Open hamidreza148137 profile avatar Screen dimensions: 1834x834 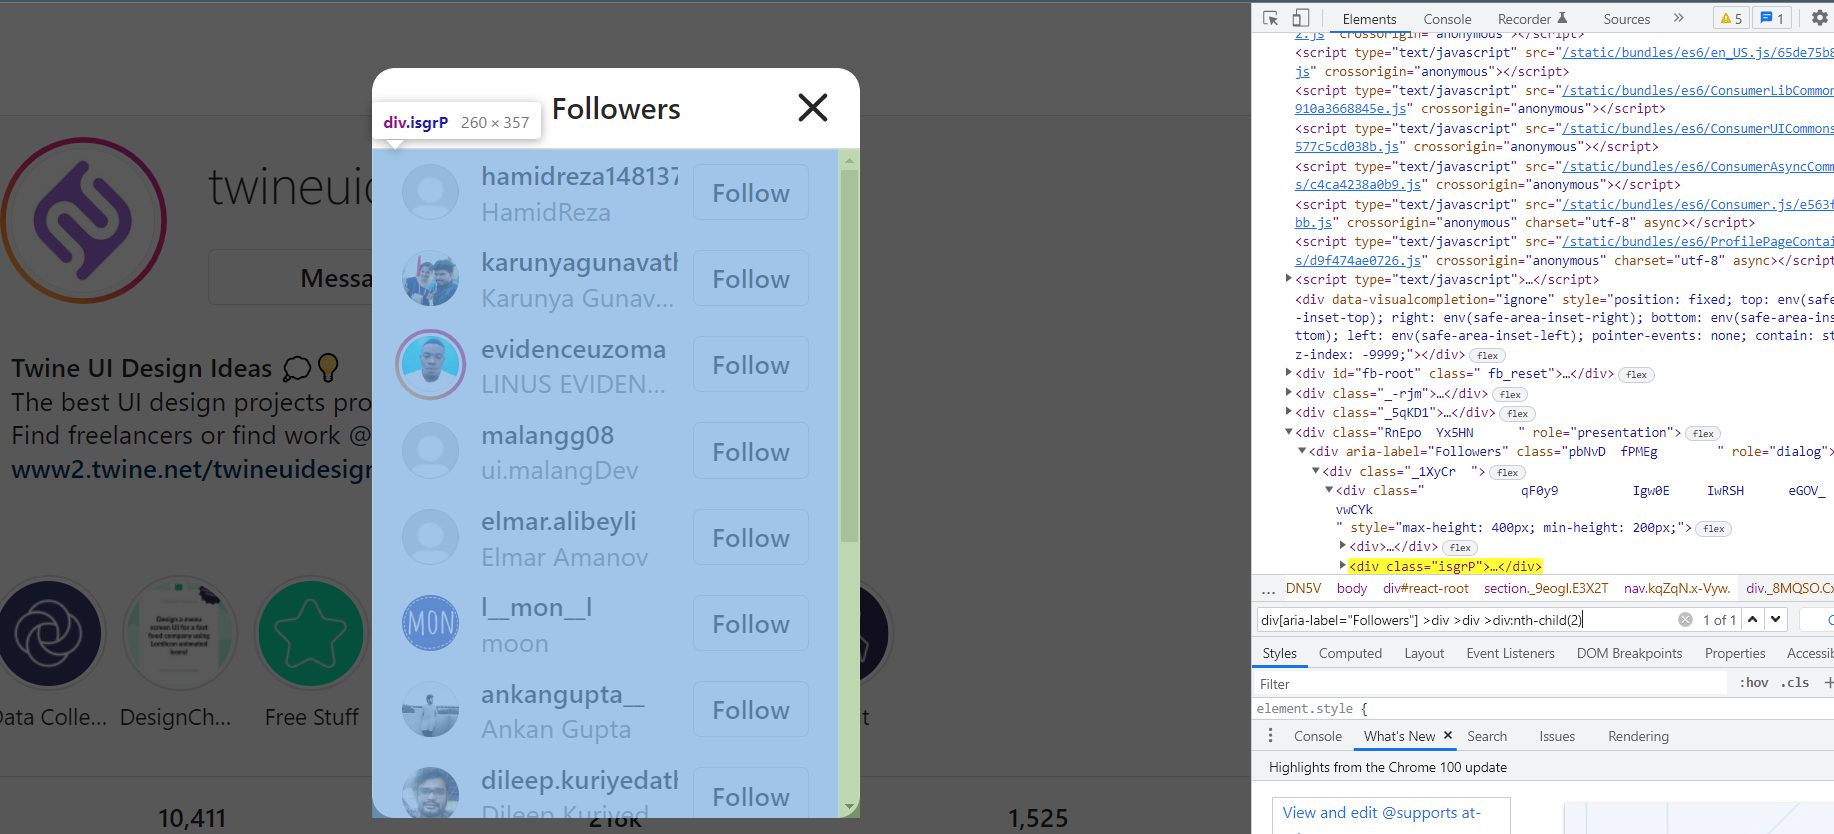[430, 192]
